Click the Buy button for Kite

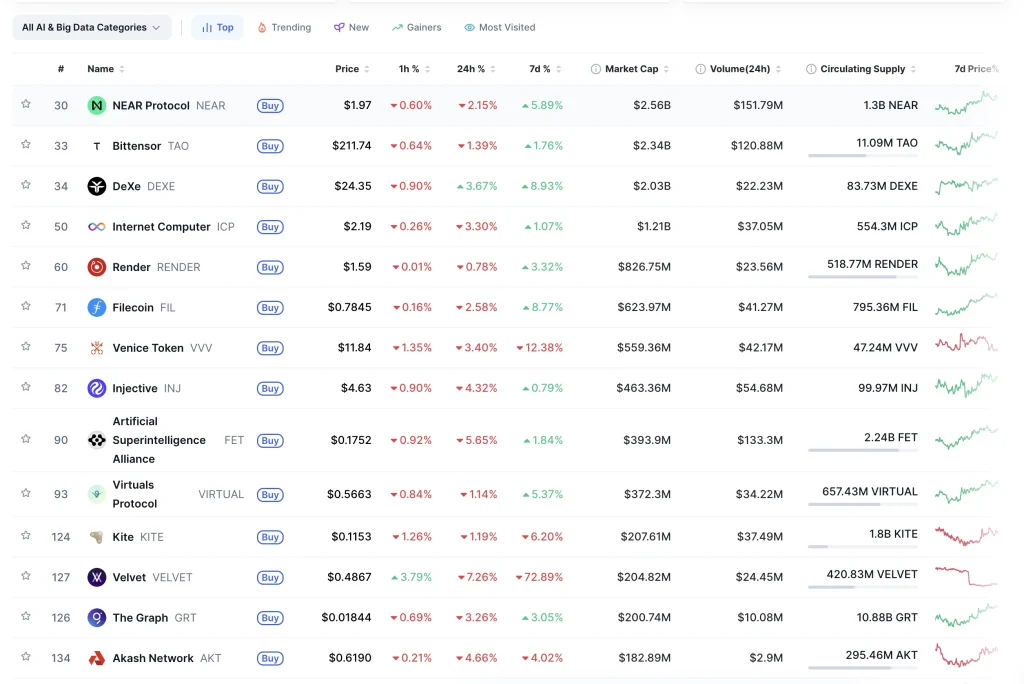click(x=270, y=538)
